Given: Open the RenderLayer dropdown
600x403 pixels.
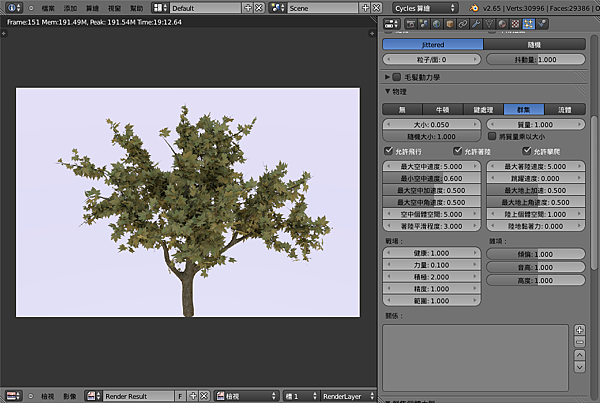Looking at the screenshot, I should 348,396.
